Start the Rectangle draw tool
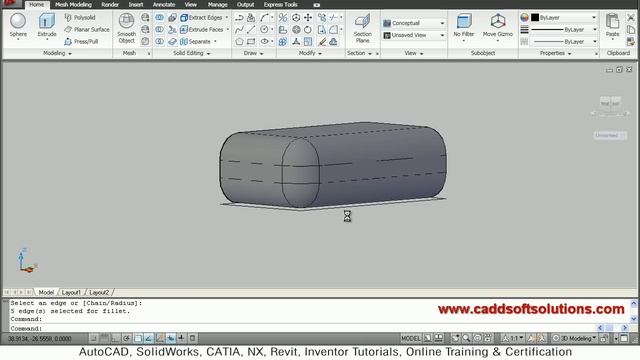Viewport: 640px width, 360px height. pyautogui.click(x=251, y=41)
